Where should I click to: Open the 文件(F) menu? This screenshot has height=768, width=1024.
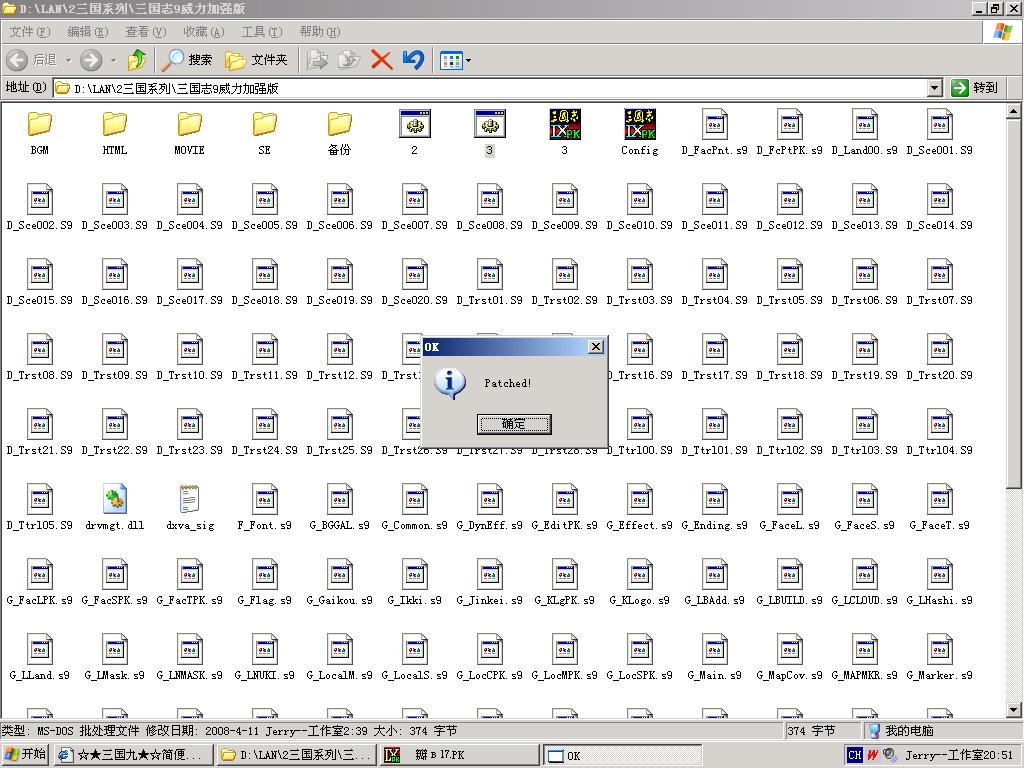point(29,32)
